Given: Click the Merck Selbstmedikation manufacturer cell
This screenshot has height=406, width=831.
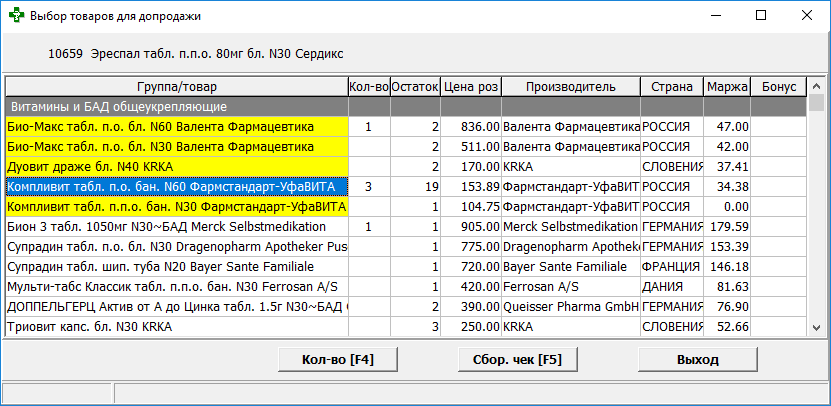Looking at the screenshot, I should point(571,227).
